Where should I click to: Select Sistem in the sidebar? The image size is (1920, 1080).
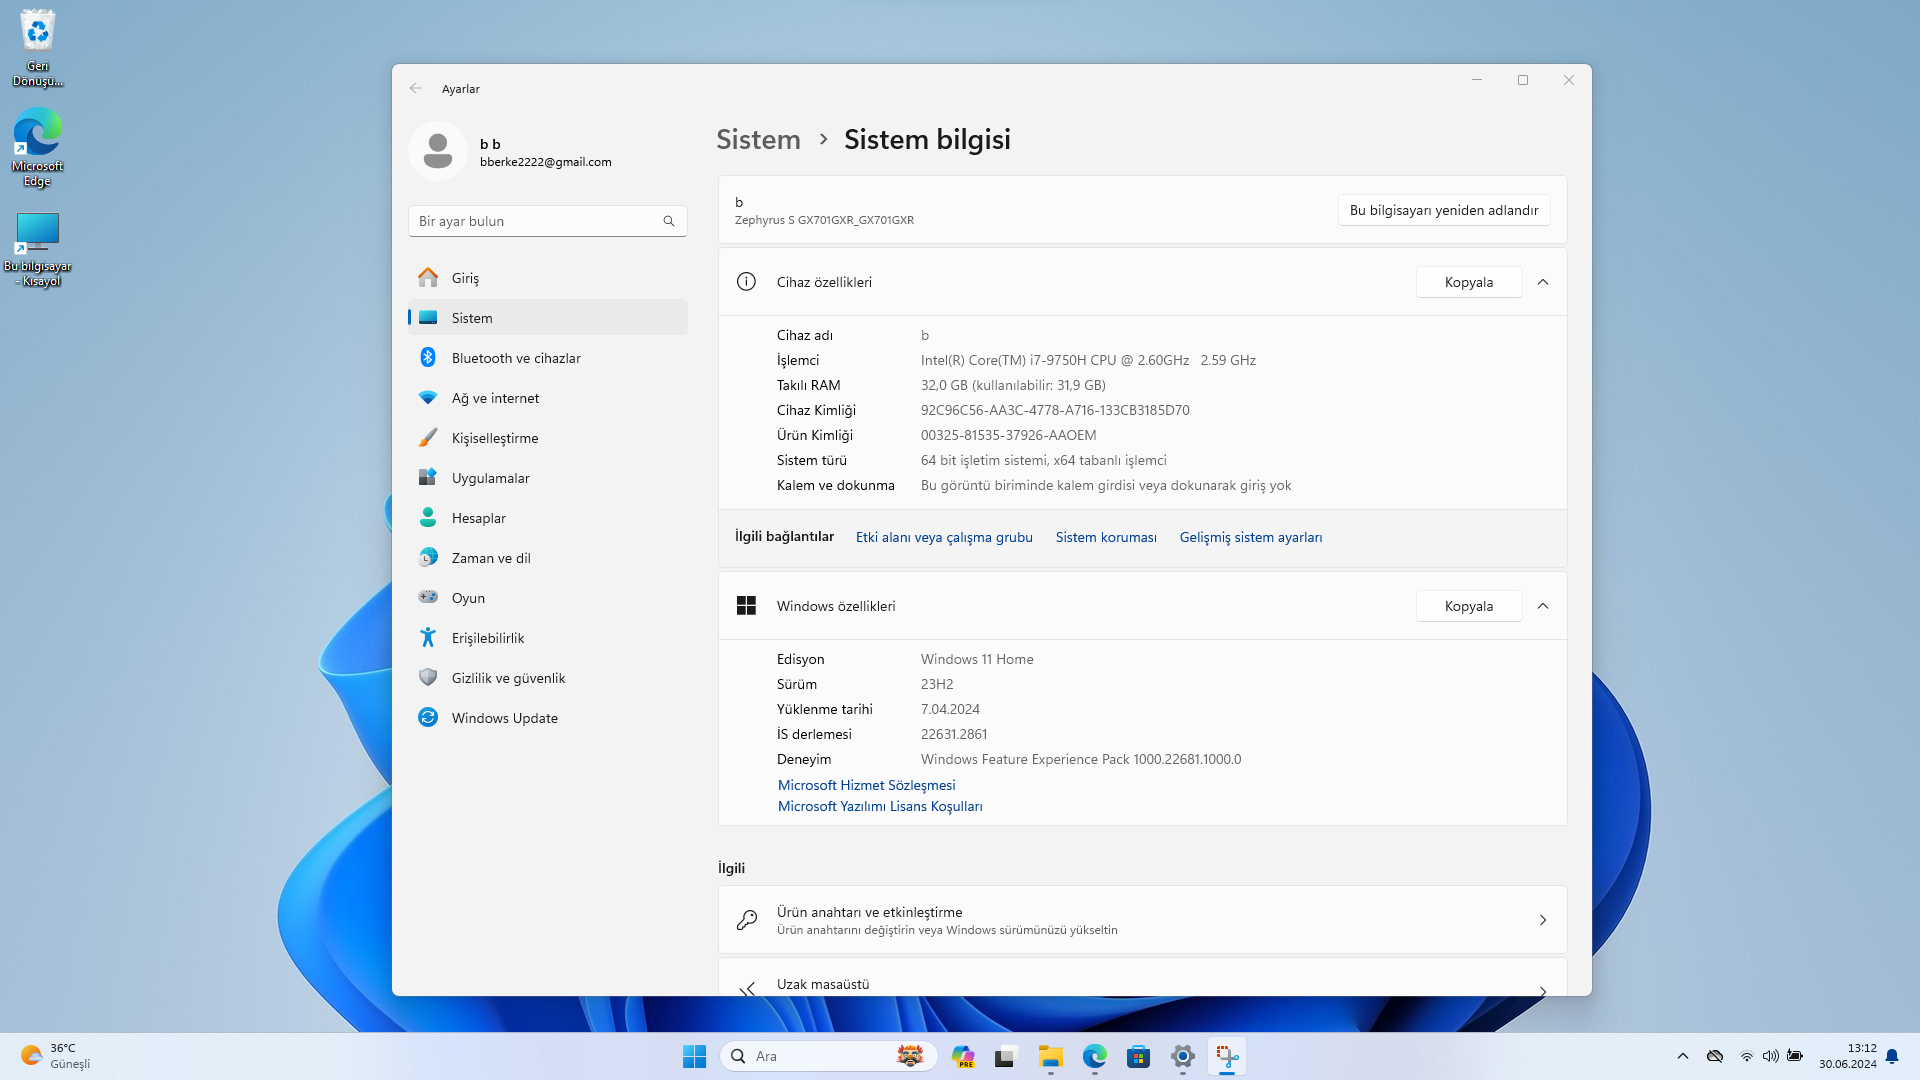[548, 318]
